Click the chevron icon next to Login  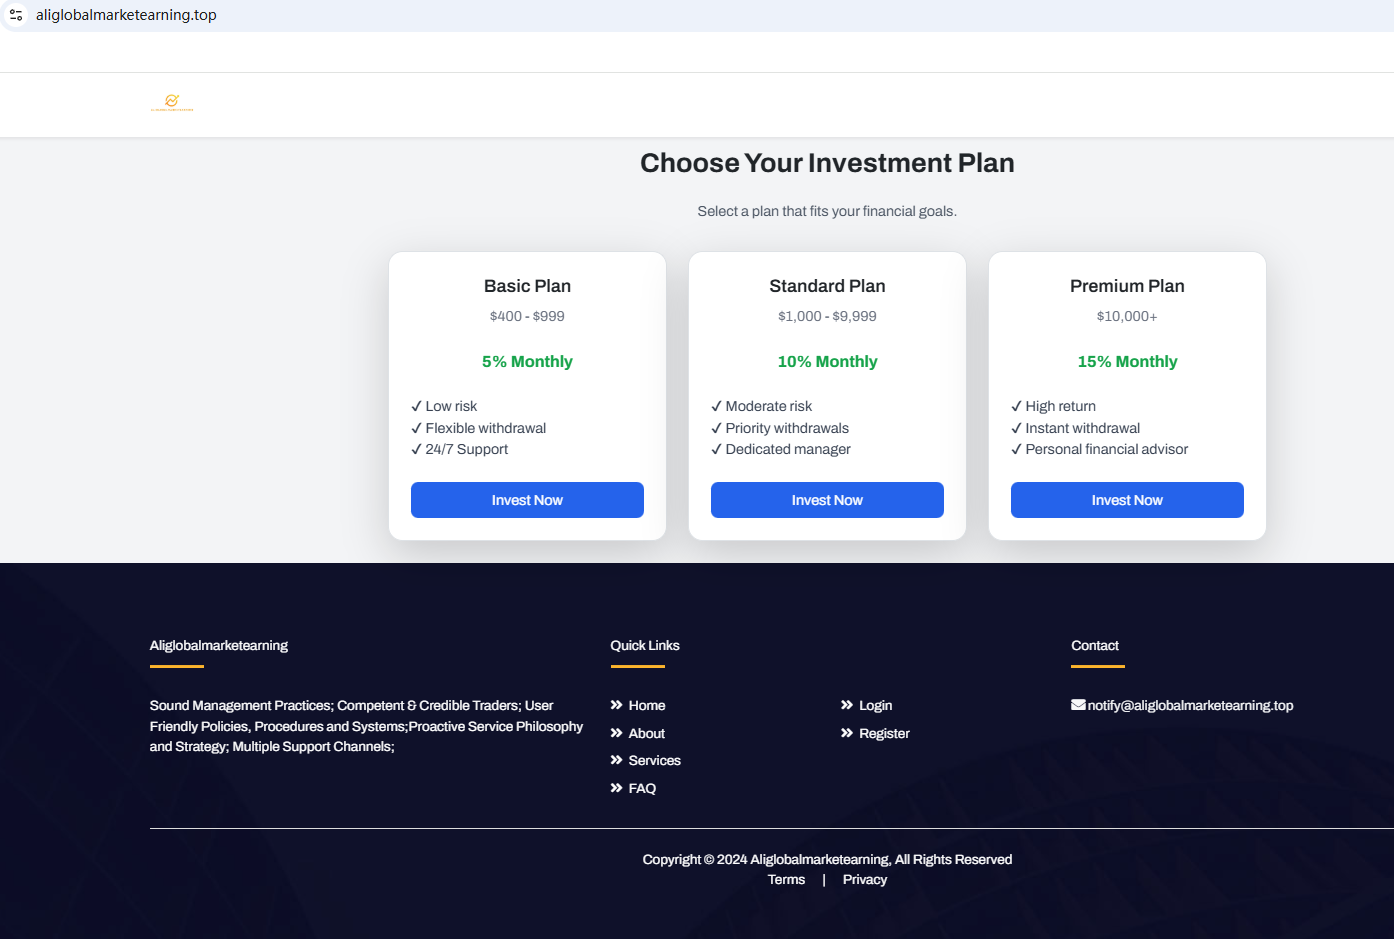[847, 705]
